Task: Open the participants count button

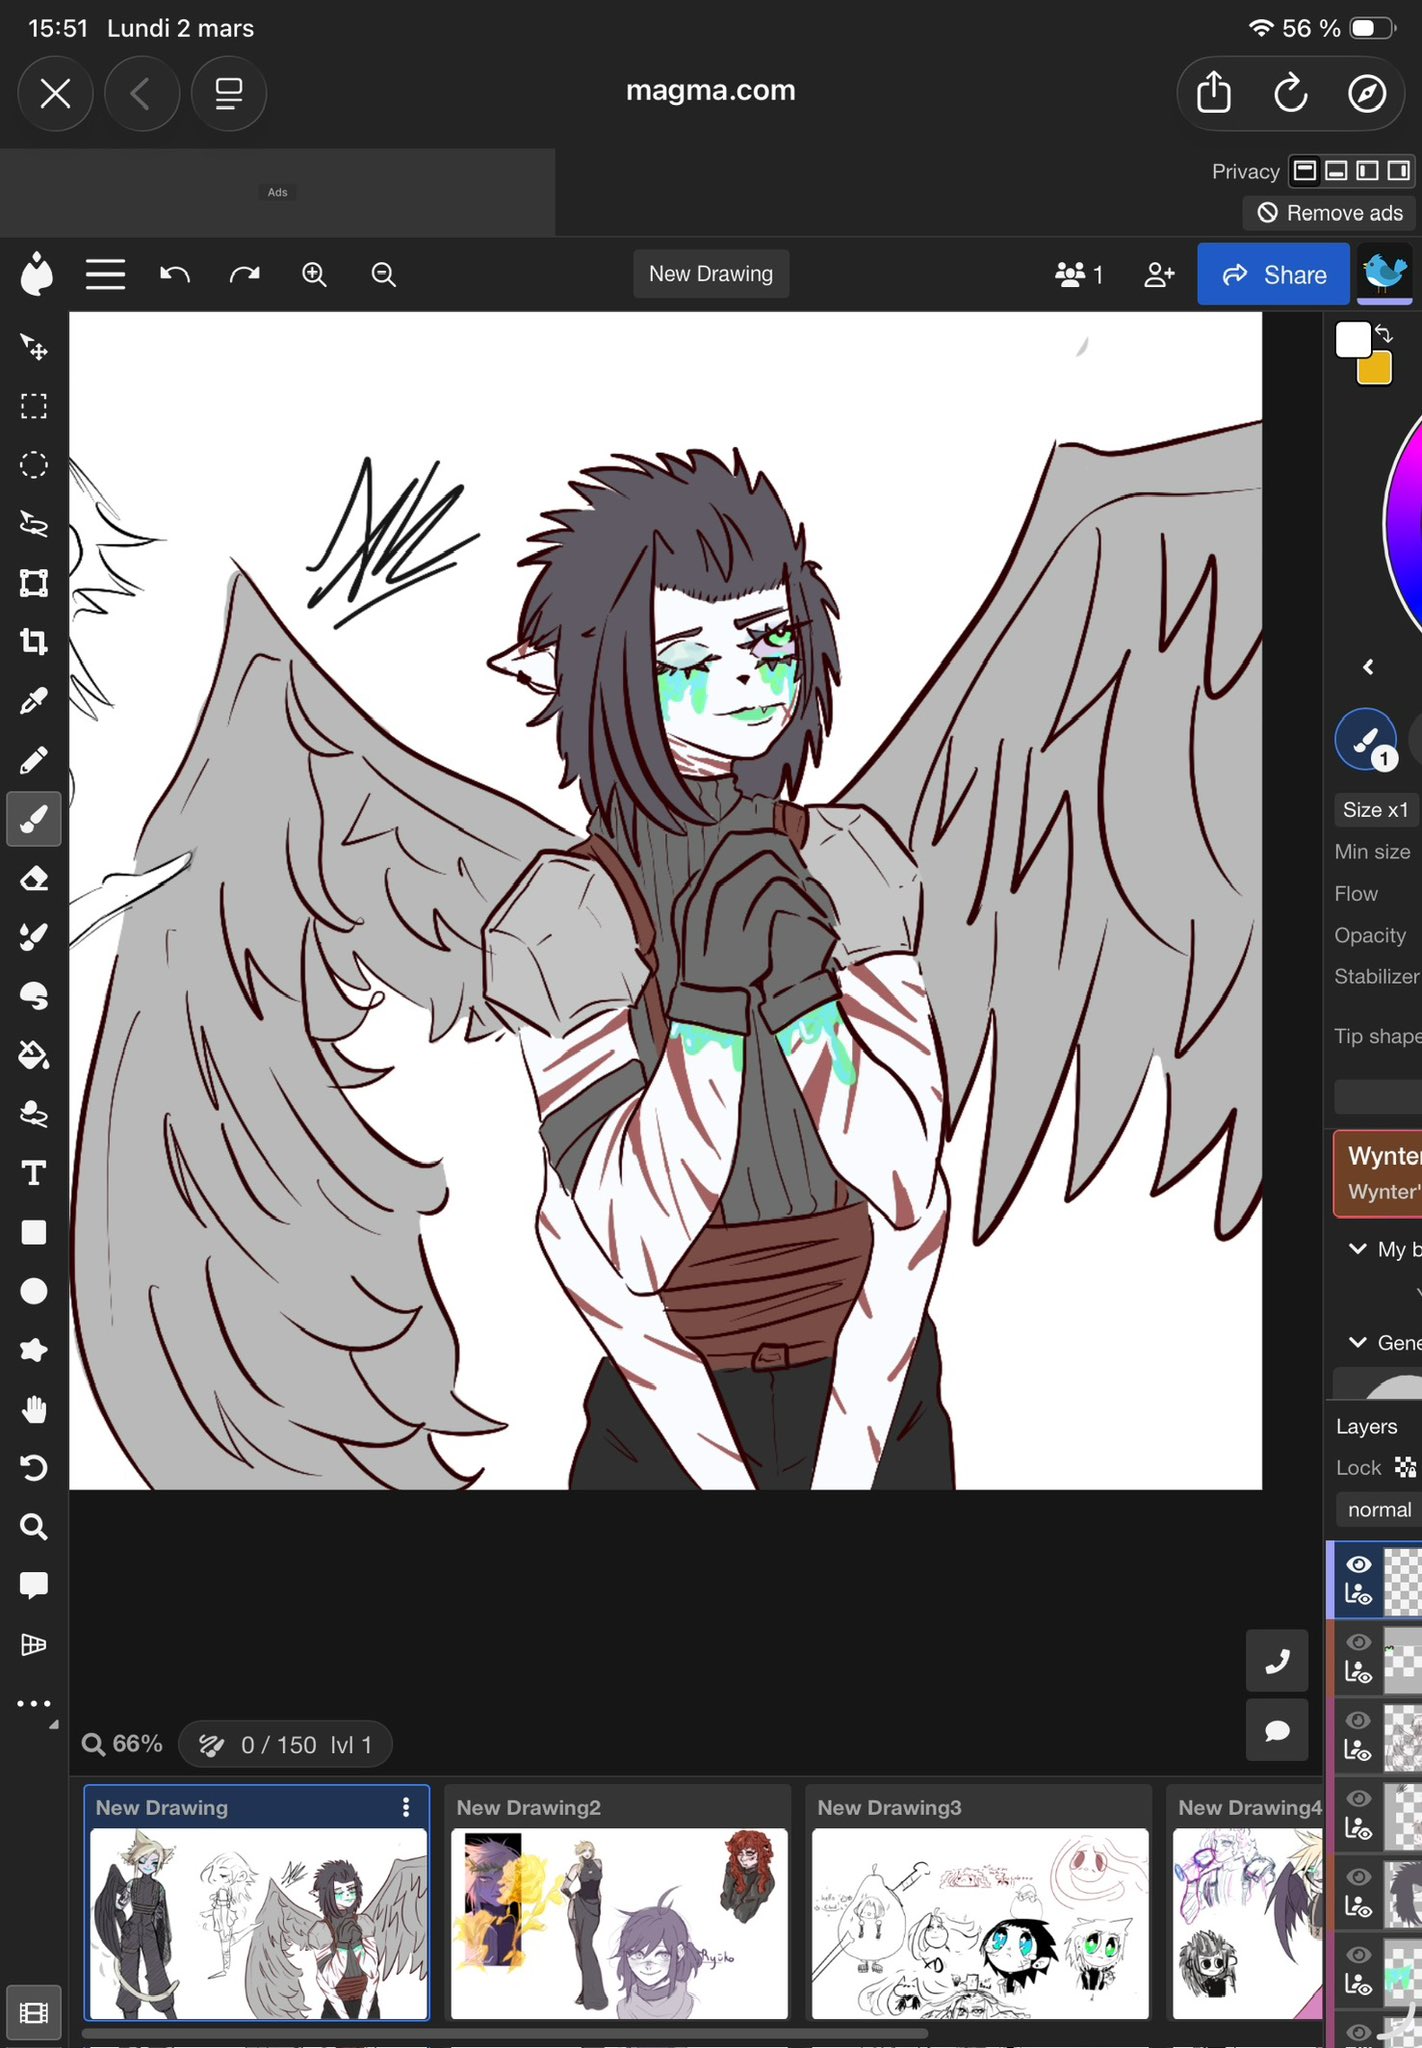Action: tap(1079, 274)
